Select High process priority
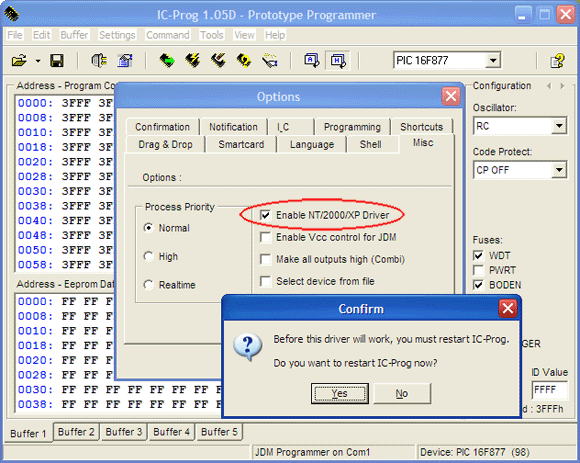The image size is (580, 463). [x=161, y=256]
